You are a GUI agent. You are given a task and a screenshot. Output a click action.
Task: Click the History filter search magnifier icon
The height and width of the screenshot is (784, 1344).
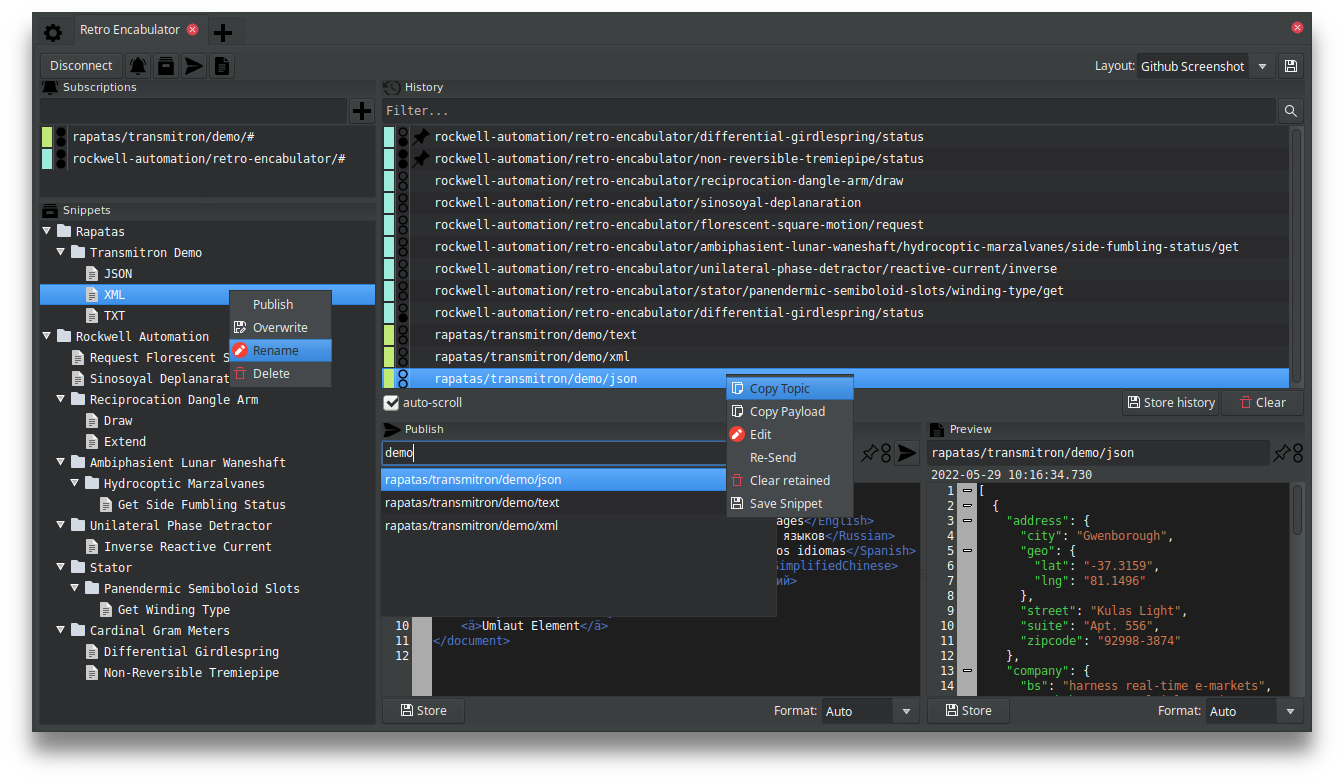[1291, 111]
